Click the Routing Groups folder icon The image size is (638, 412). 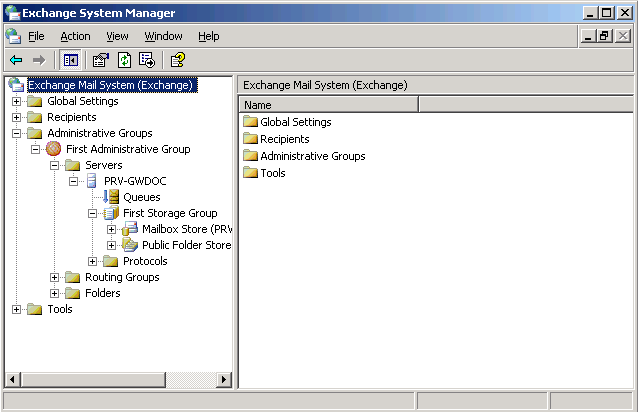coord(73,277)
